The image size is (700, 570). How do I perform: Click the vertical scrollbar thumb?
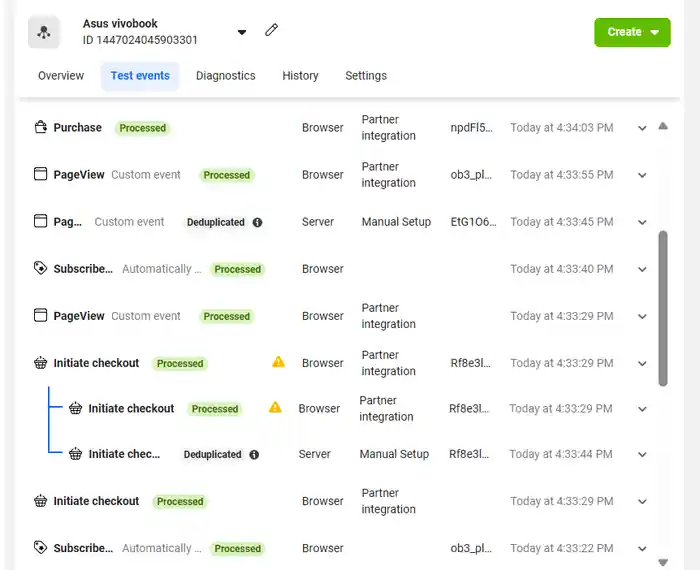click(663, 308)
